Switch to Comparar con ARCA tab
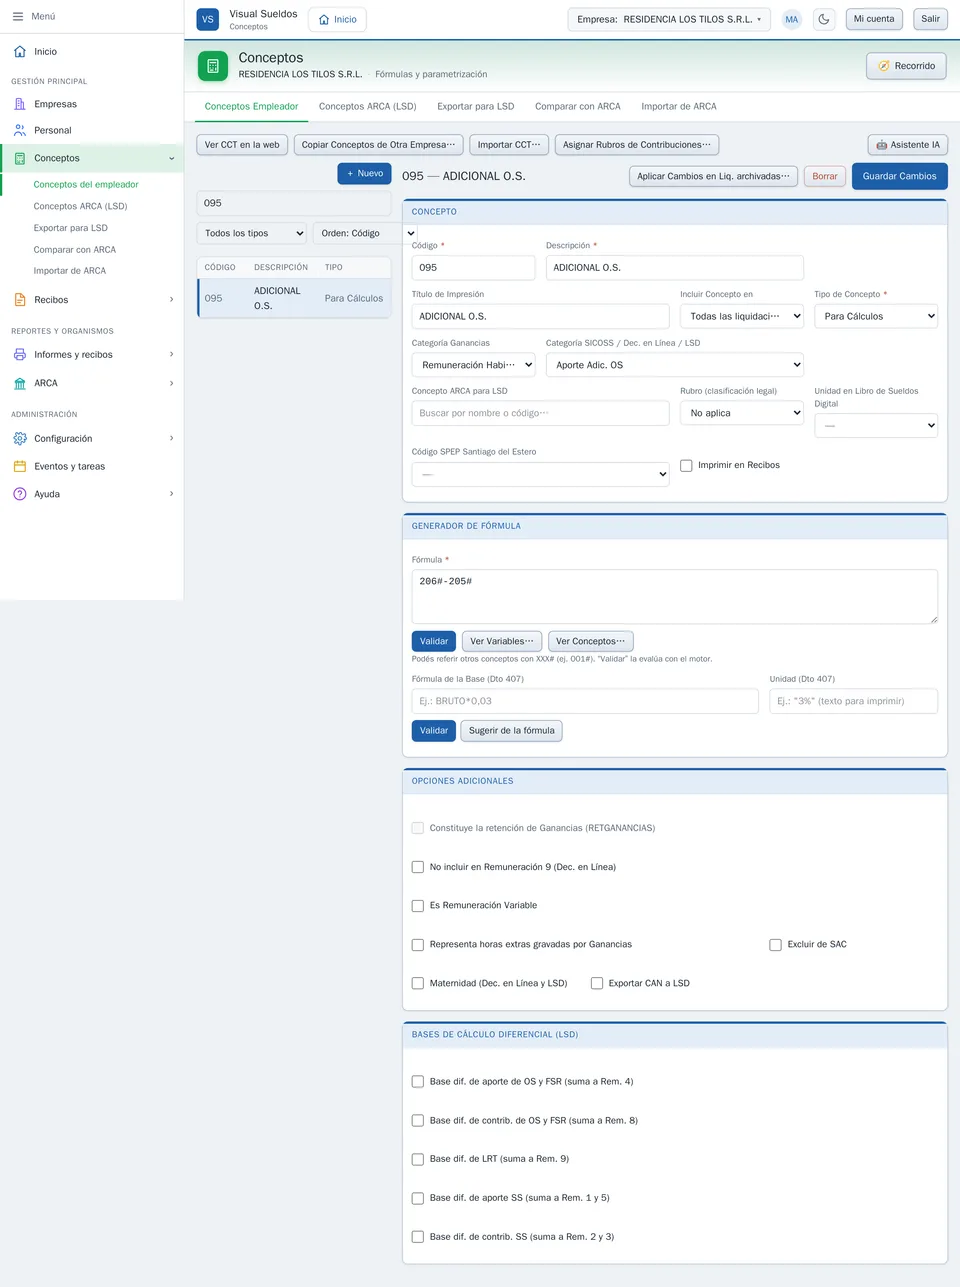Screen dimensions: 960x1287 click(578, 106)
